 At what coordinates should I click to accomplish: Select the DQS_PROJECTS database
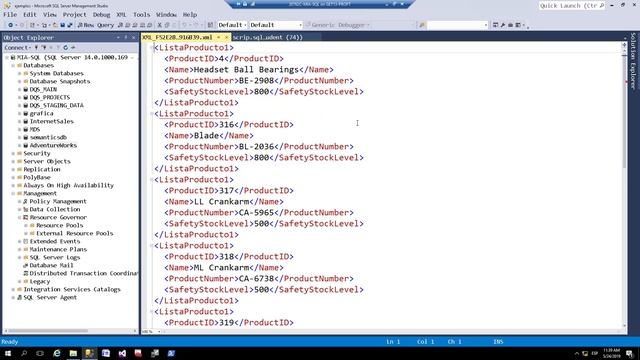pyautogui.click(x=50, y=97)
